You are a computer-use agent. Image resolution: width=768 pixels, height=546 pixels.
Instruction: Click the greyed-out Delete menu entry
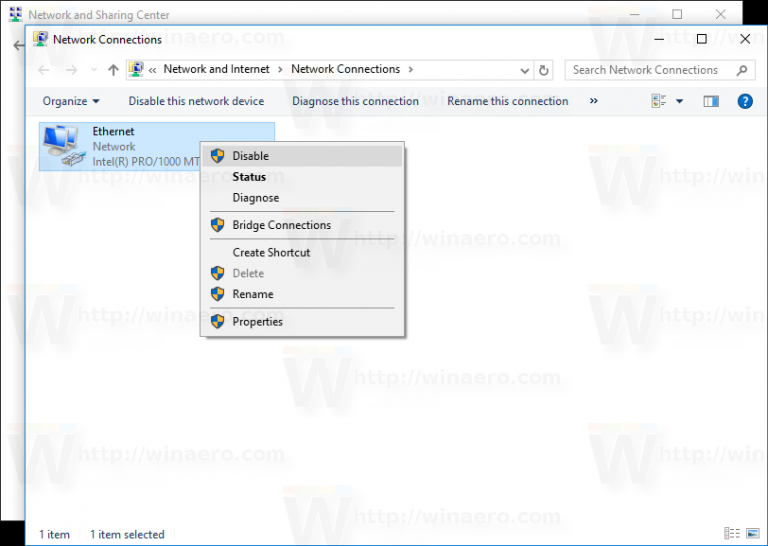(x=302, y=273)
